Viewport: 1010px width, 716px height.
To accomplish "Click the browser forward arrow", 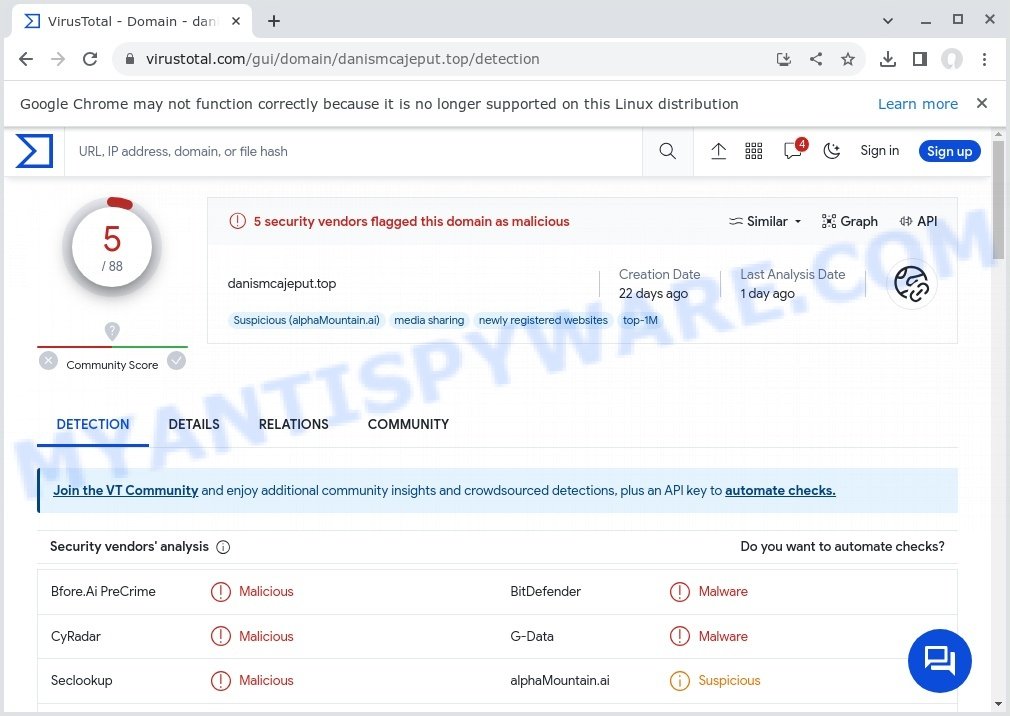I will pos(58,59).
